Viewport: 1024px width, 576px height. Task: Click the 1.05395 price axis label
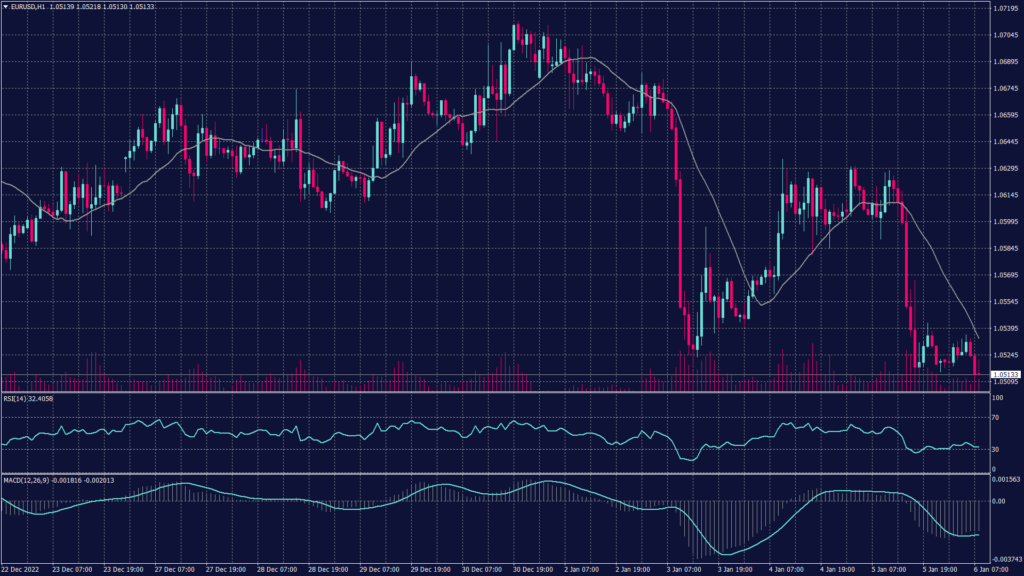(1003, 328)
